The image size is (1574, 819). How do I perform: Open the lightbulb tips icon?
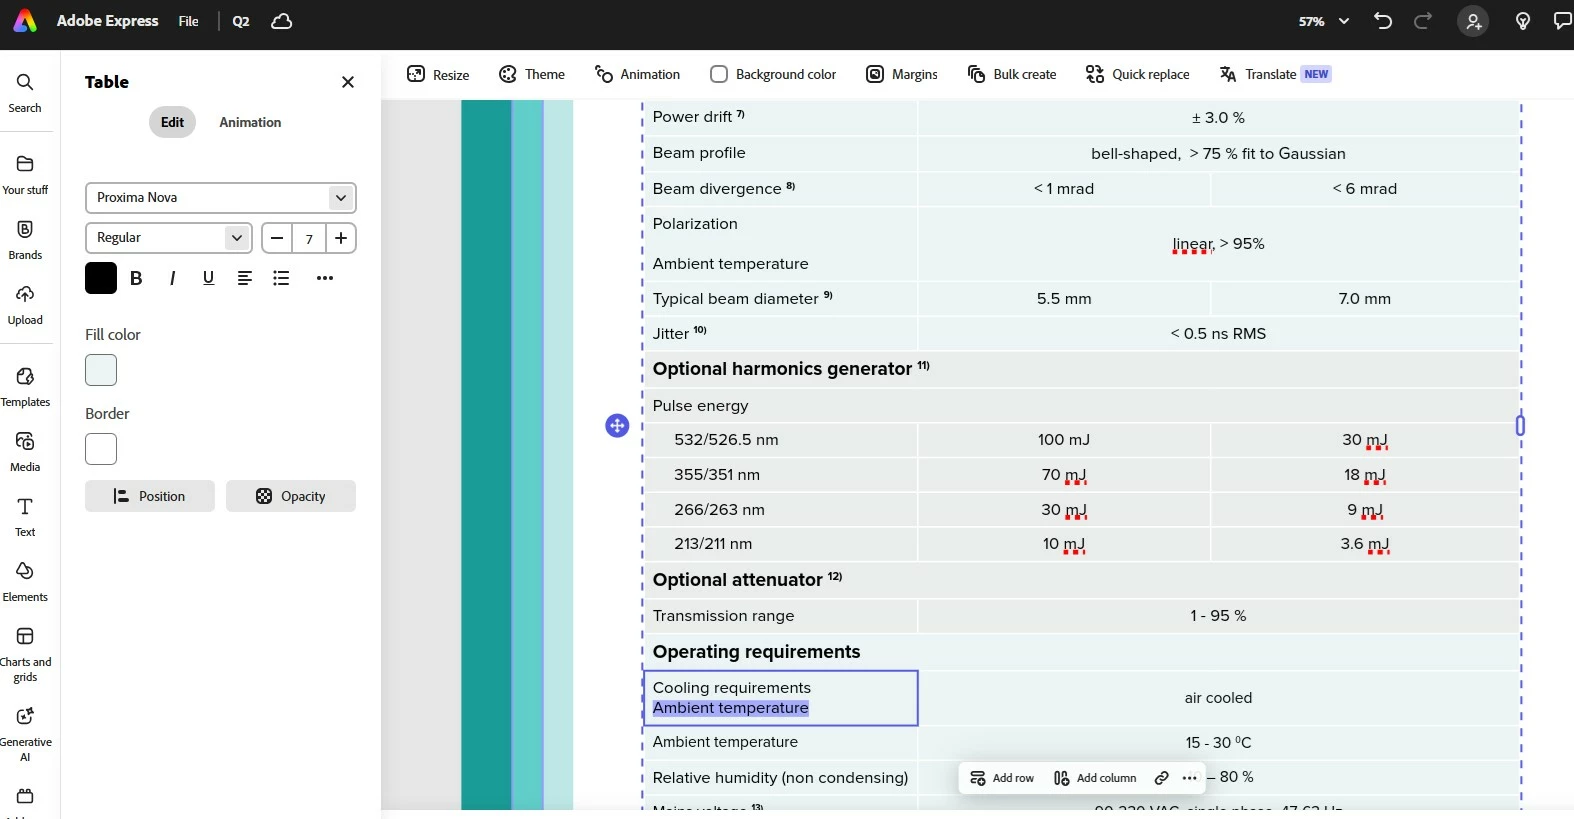click(1523, 21)
